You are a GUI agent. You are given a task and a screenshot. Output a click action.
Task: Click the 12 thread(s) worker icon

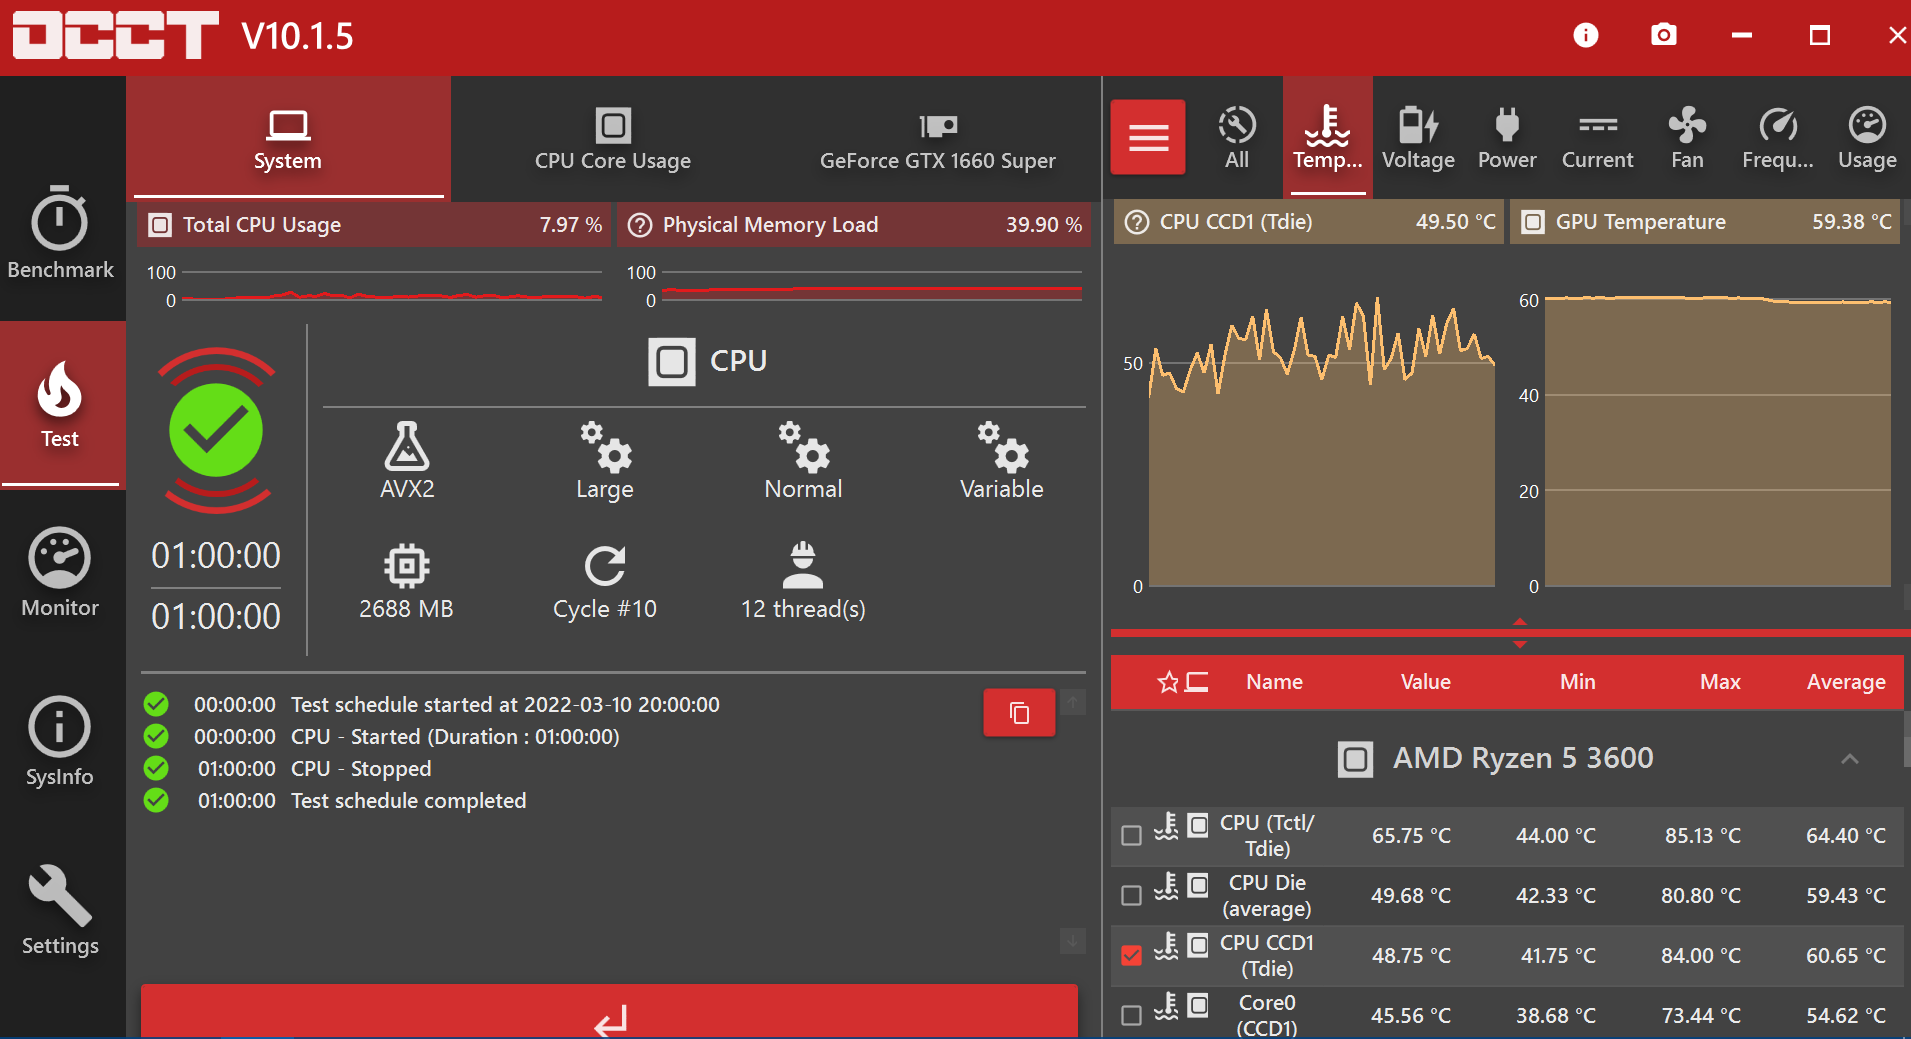click(x=803, y=566)
